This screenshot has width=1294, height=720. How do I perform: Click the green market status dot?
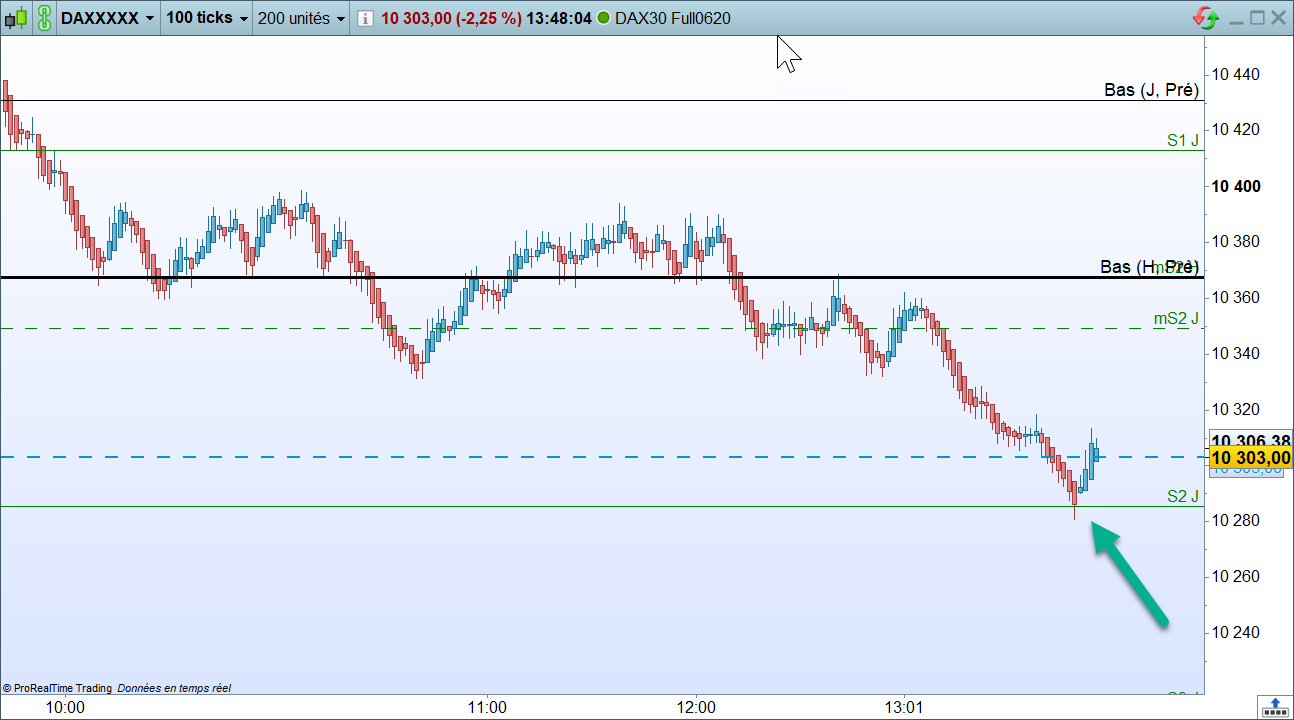click(603, 19)
